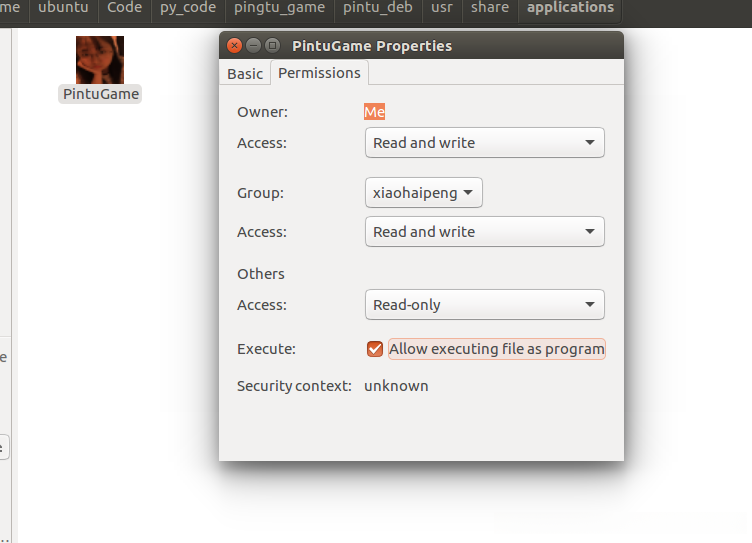
Task: Open the Group access dropdown
Action: pyautogui.click(x=484, y=232)
